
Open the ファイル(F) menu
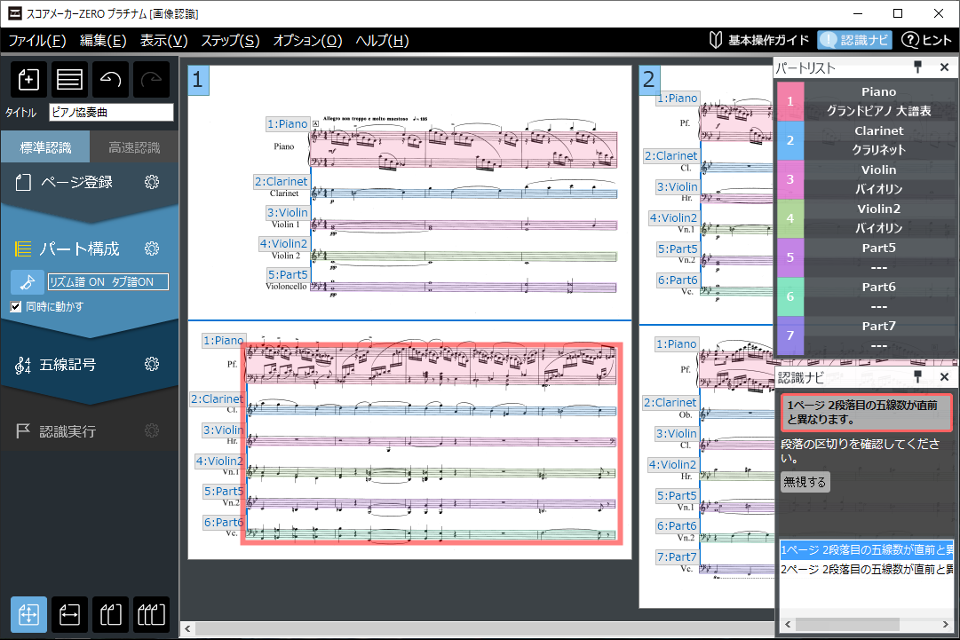[x=37, y=40]
